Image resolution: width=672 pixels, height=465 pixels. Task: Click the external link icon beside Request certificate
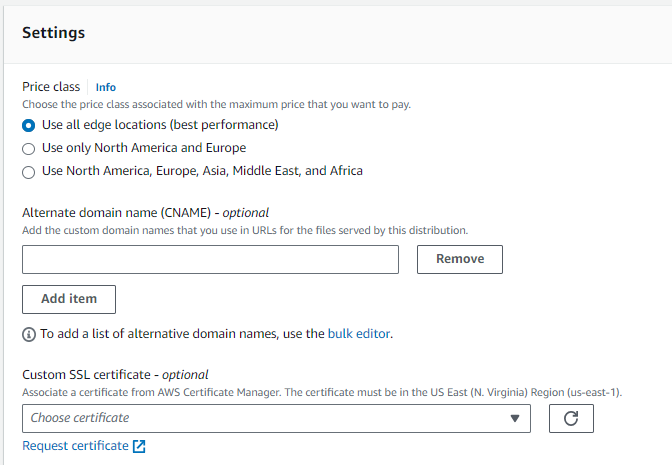pos(139,446)
